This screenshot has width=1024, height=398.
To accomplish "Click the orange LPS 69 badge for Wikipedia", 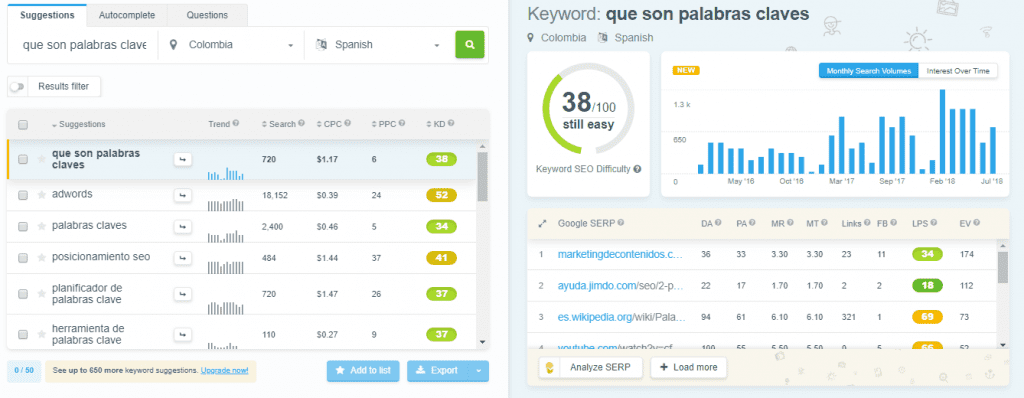I will click(x=927, y=317).
